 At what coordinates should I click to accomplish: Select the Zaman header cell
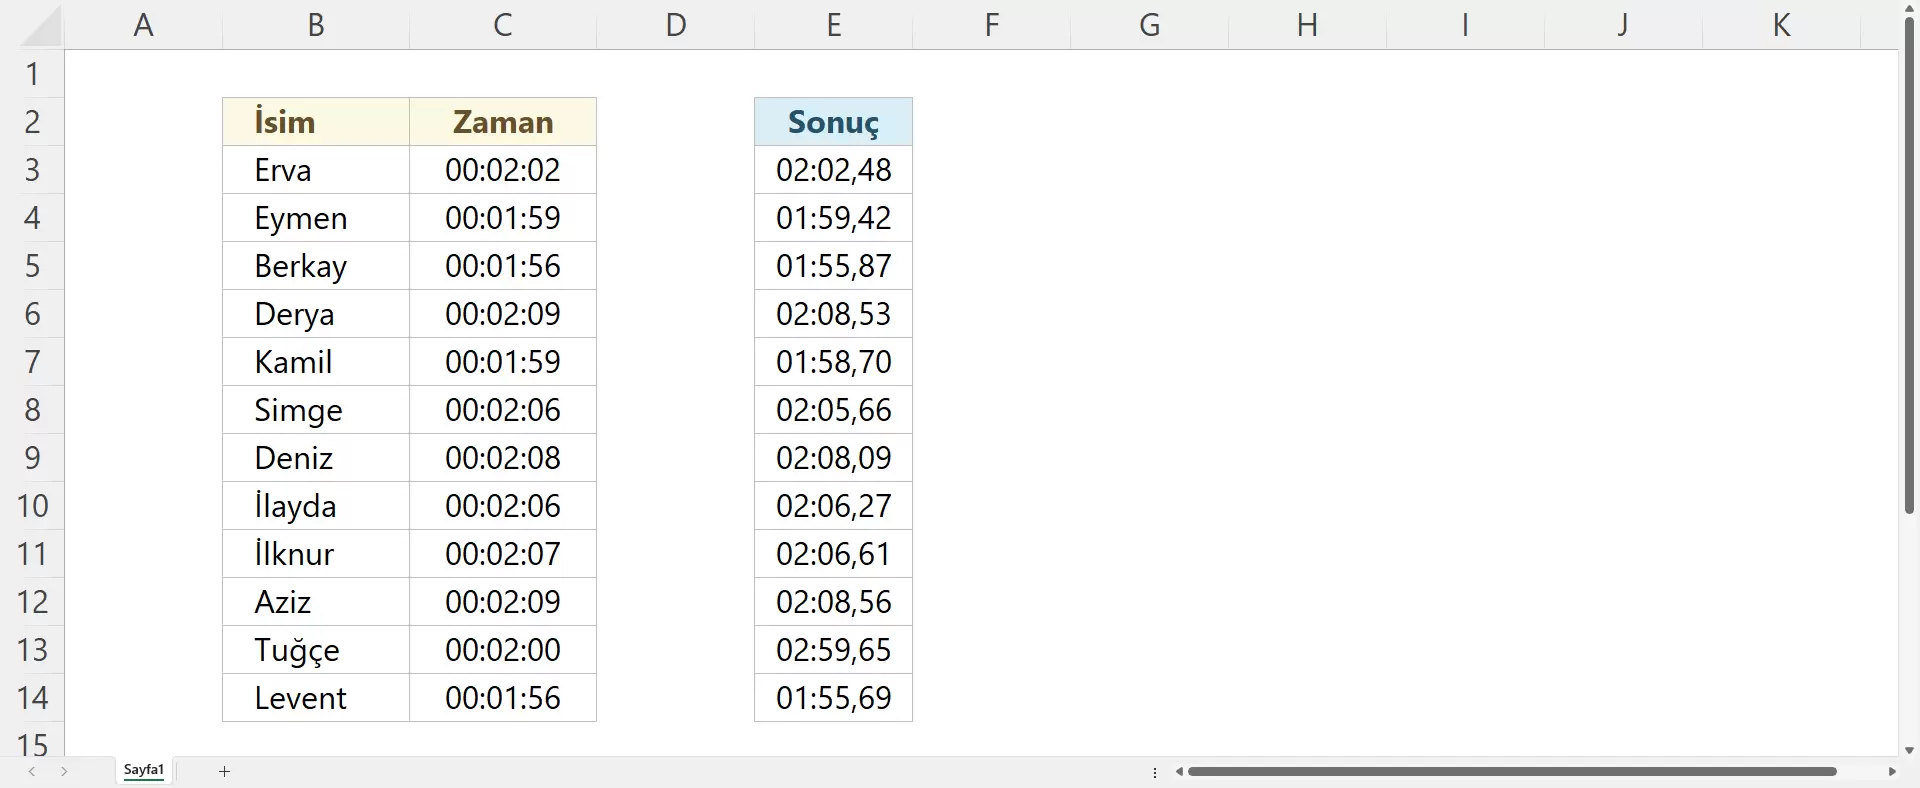502,122
